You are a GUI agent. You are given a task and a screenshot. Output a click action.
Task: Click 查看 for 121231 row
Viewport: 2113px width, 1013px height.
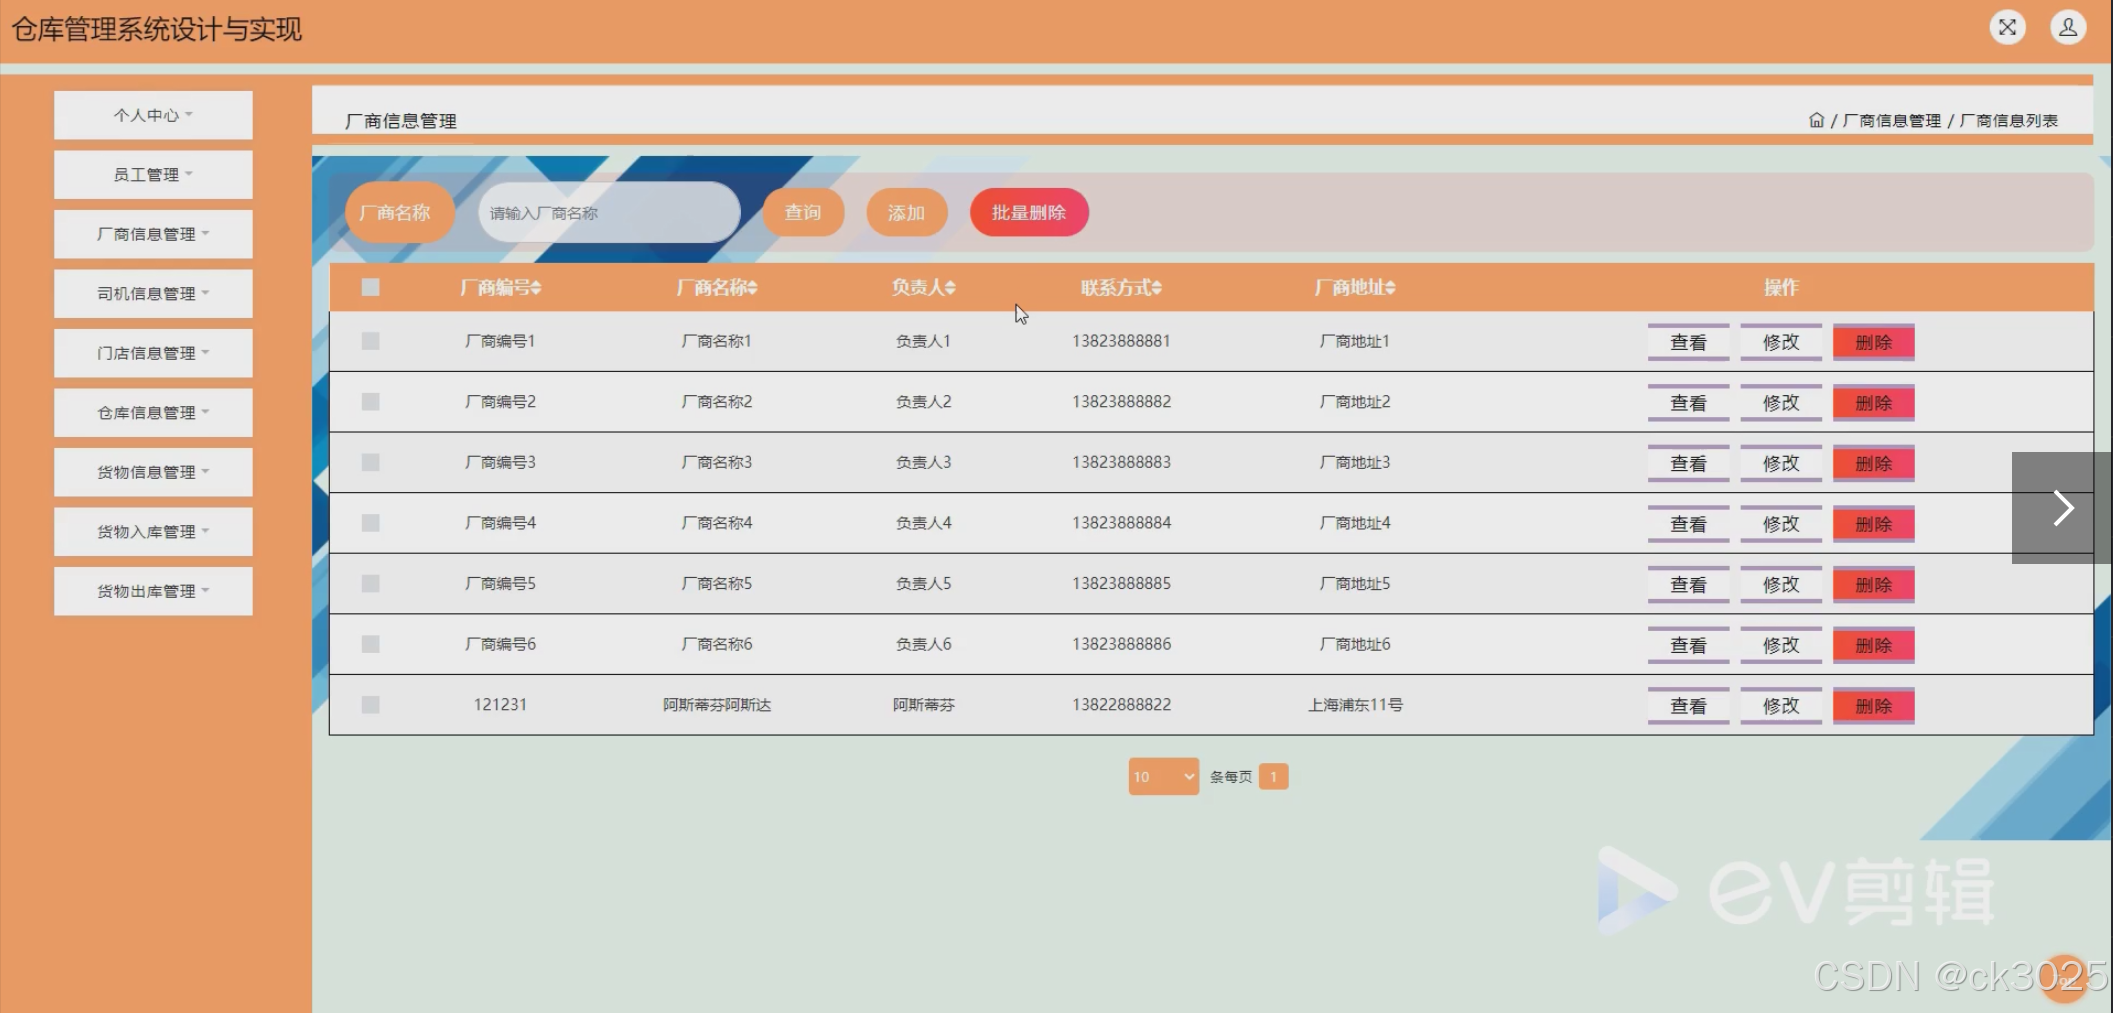pyautogui.click(x=1688, y=706)
